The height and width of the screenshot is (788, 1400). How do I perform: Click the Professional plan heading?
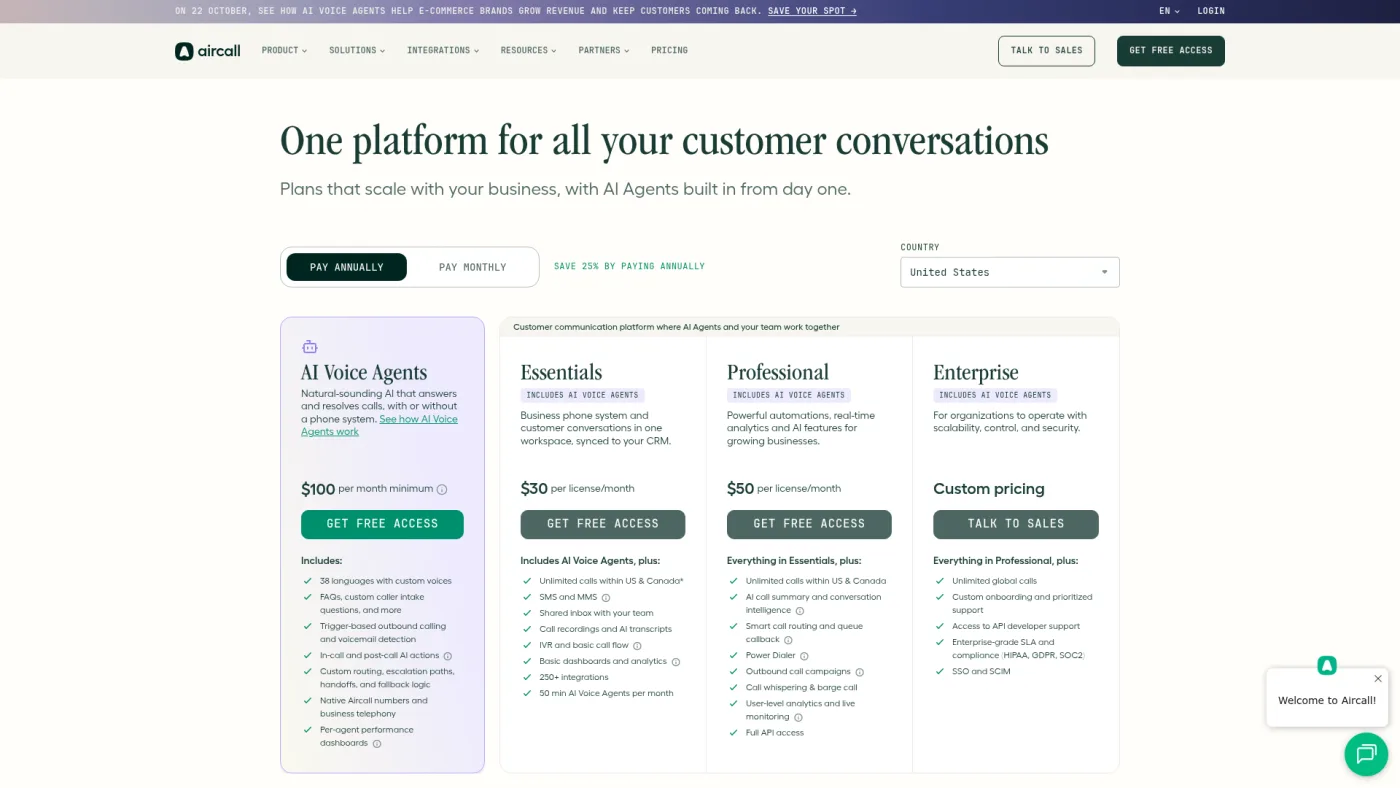(778, 372)
